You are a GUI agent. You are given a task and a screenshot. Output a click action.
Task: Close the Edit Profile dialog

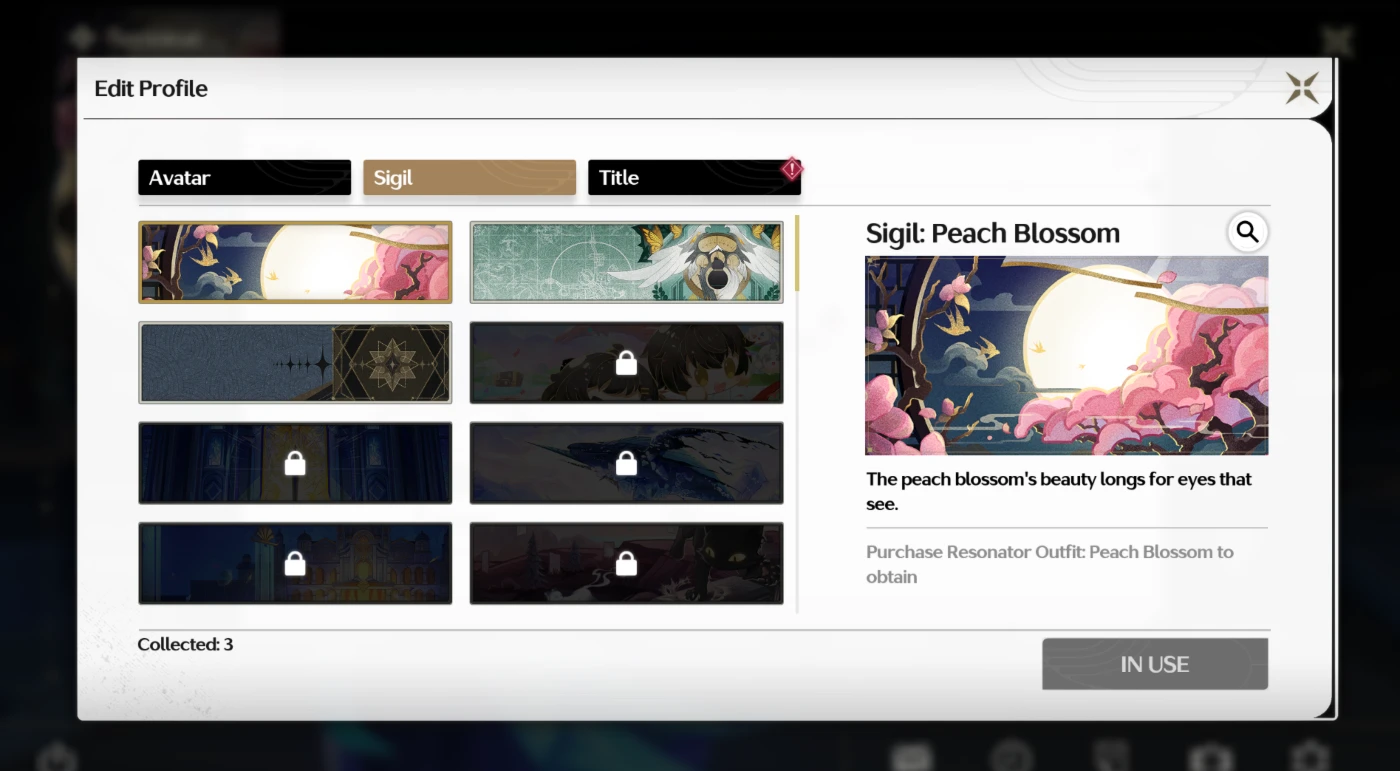coord(1302,88)
